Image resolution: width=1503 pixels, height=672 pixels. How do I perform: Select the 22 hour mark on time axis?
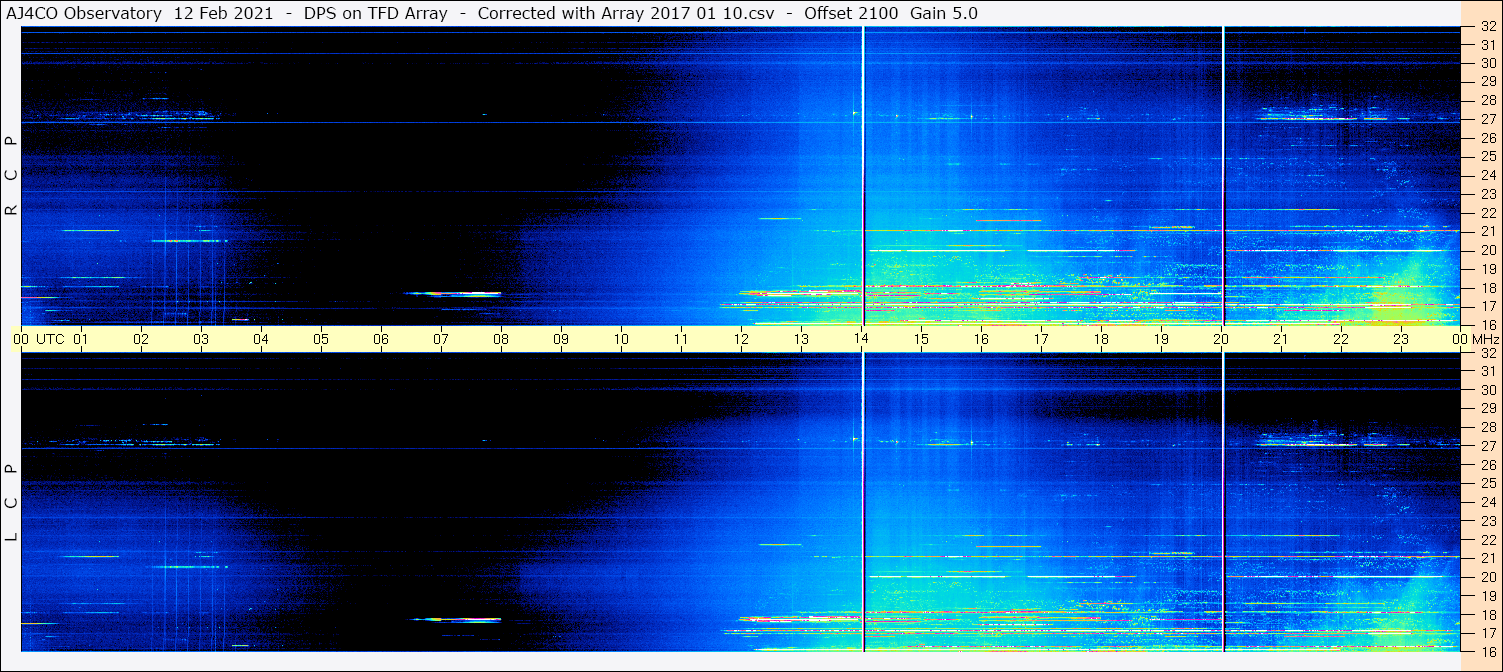point(1341,339)
